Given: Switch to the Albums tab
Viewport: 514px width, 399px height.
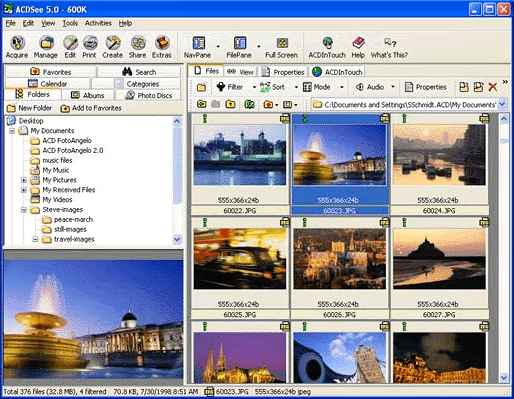Looking at the screenshot, I should coord(88,95).
